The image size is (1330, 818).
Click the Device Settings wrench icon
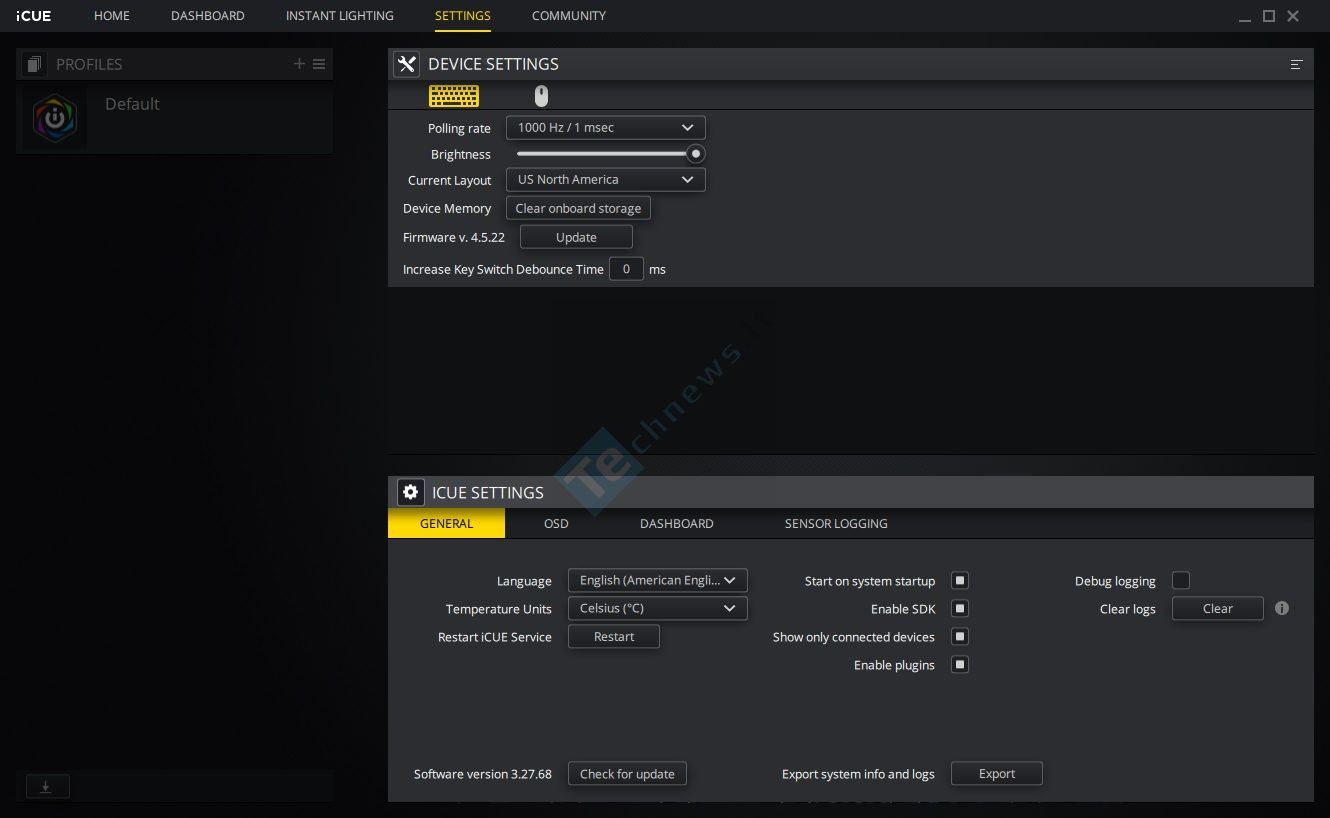tap(406, 64)
